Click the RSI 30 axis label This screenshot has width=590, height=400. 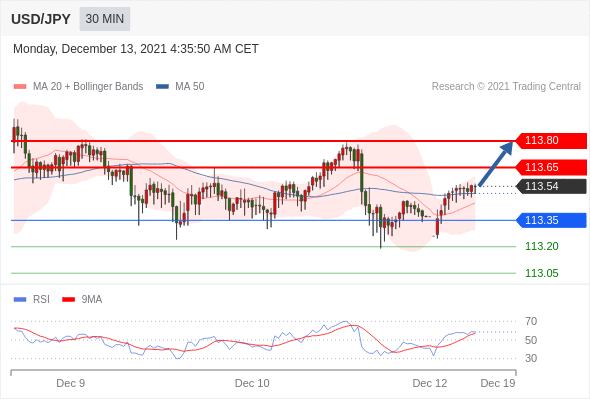[x=531, y=358]
